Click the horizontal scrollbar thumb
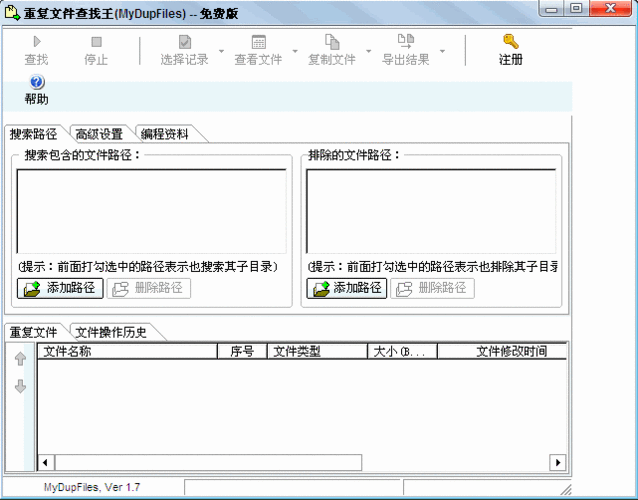 [208, 463]
